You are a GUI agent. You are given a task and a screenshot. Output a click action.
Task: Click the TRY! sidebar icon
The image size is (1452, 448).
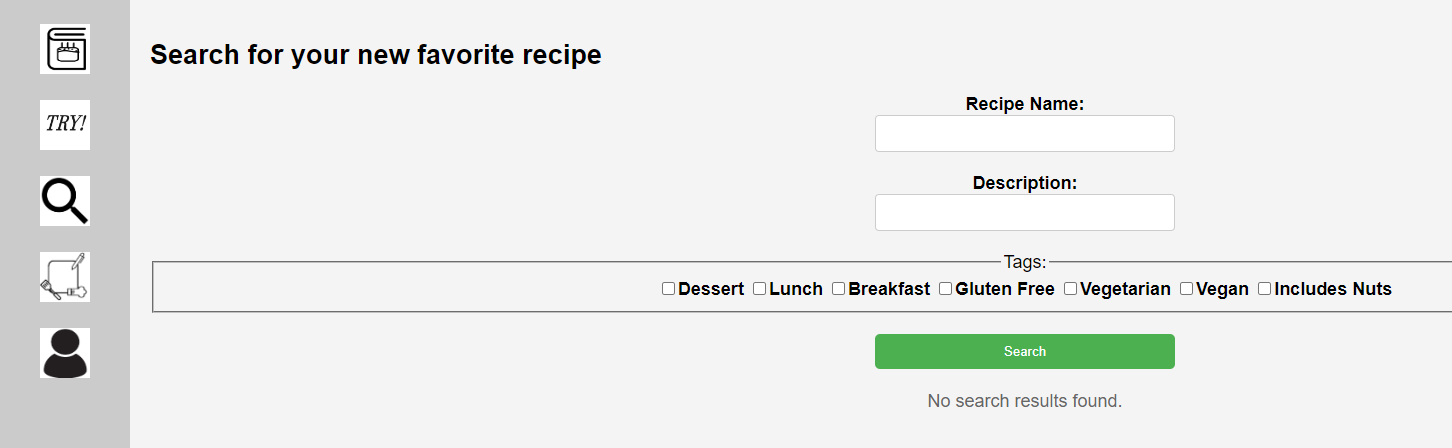(x=65, y=125)
